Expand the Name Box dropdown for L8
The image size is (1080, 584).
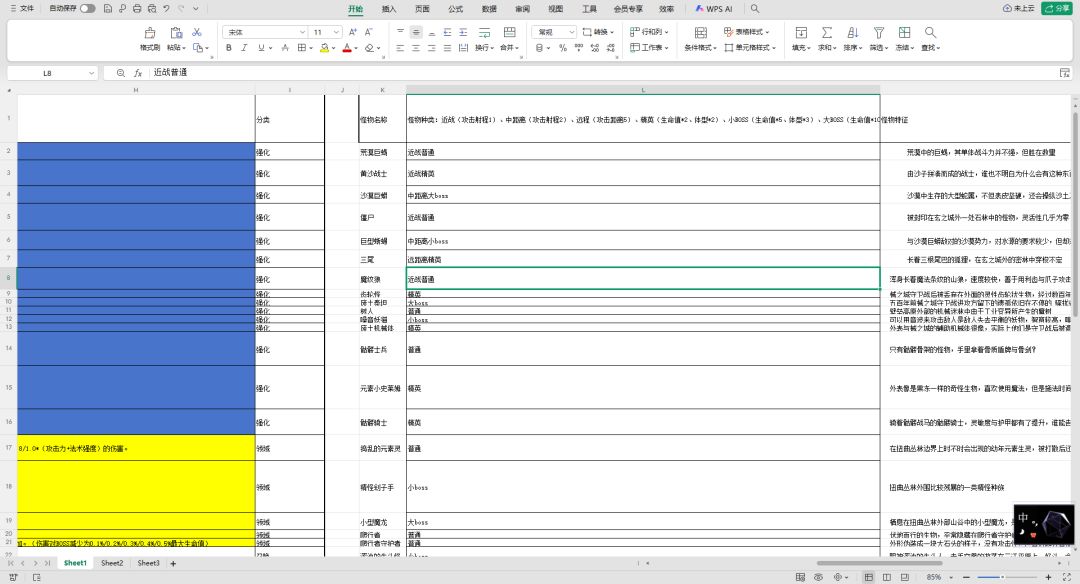(x=91, y=73)
